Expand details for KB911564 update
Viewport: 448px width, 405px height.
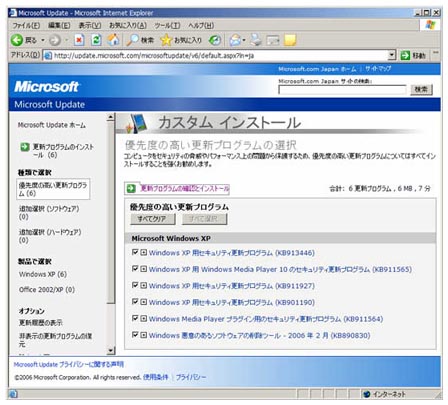tap(143, 318)
